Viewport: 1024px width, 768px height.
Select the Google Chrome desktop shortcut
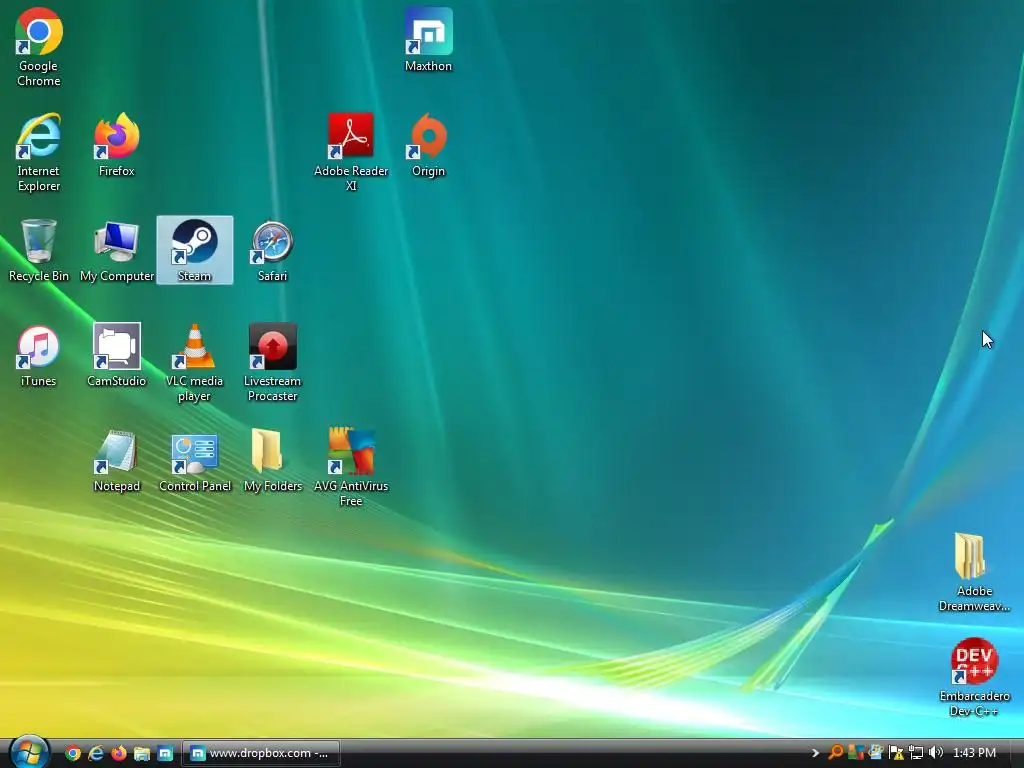39,47
